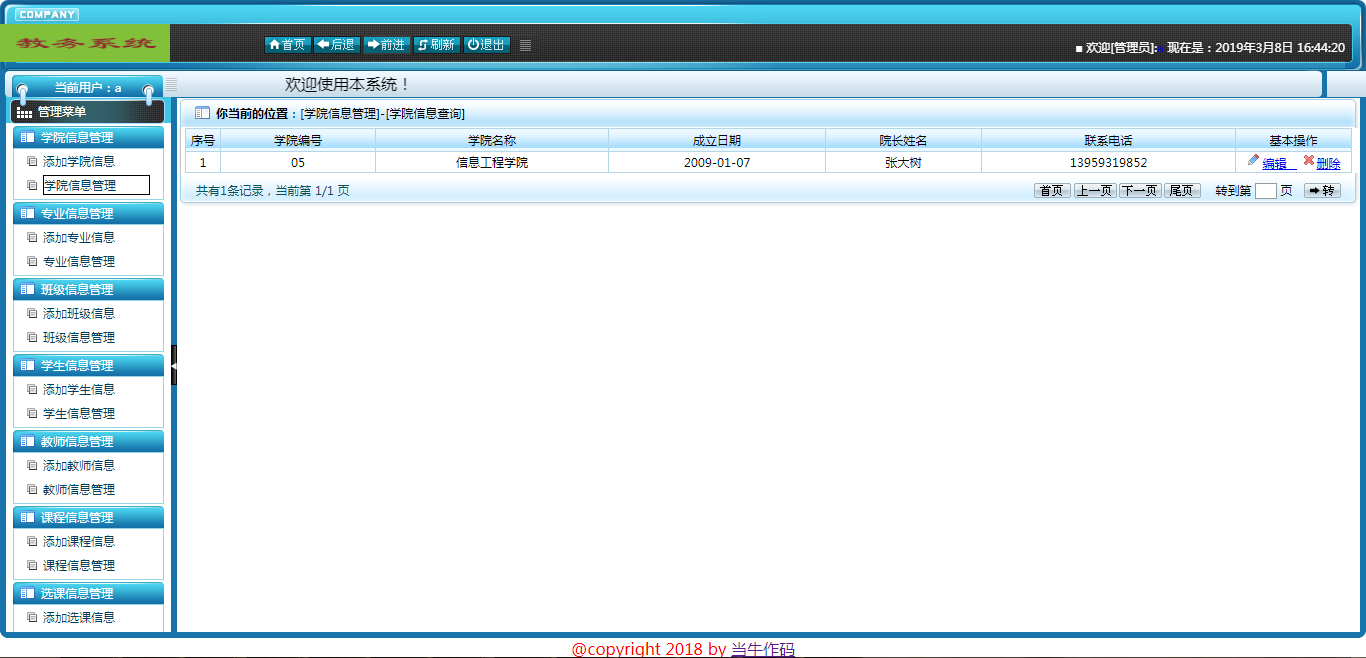Expand 选课信息管理 menu section

(x=87, y=593)
